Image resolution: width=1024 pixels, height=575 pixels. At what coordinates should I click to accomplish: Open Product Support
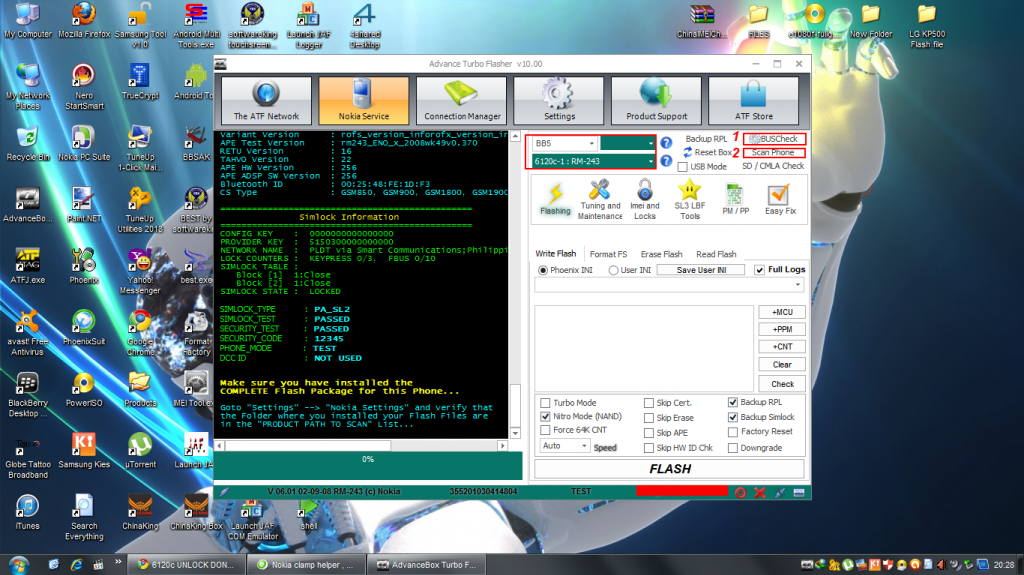click(x=656, y=100)
